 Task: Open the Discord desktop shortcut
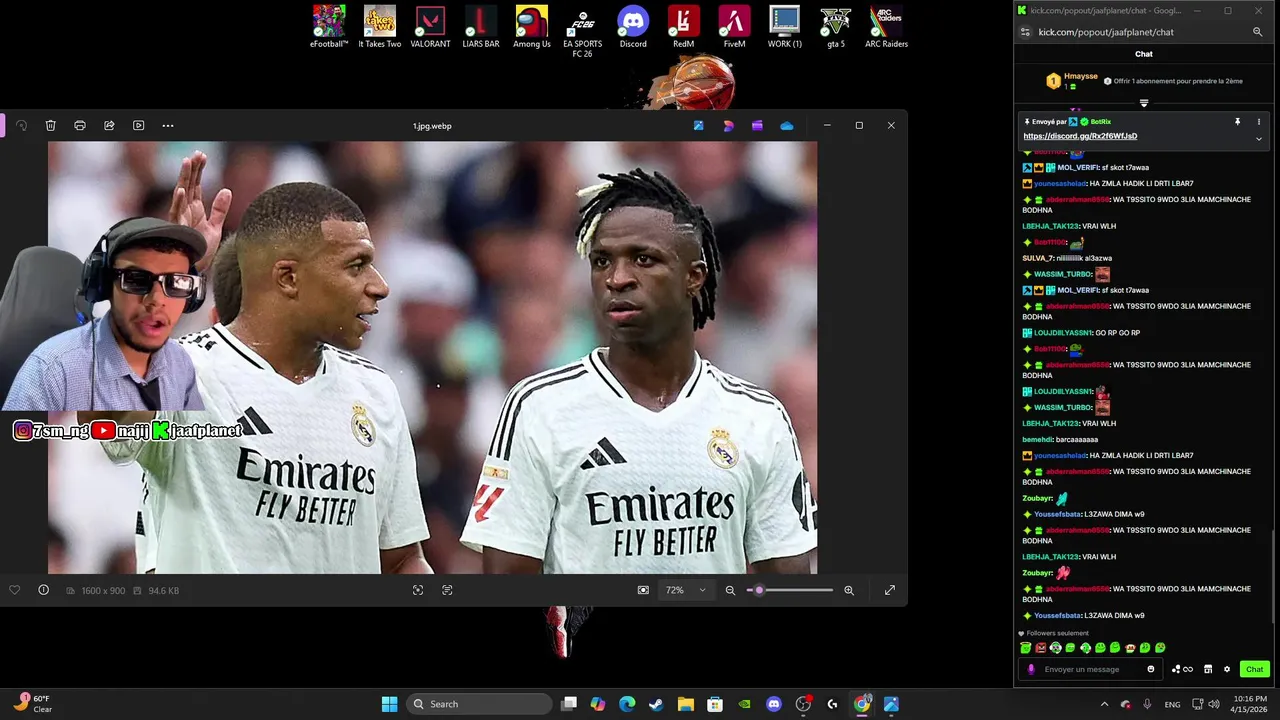point(633,27)
